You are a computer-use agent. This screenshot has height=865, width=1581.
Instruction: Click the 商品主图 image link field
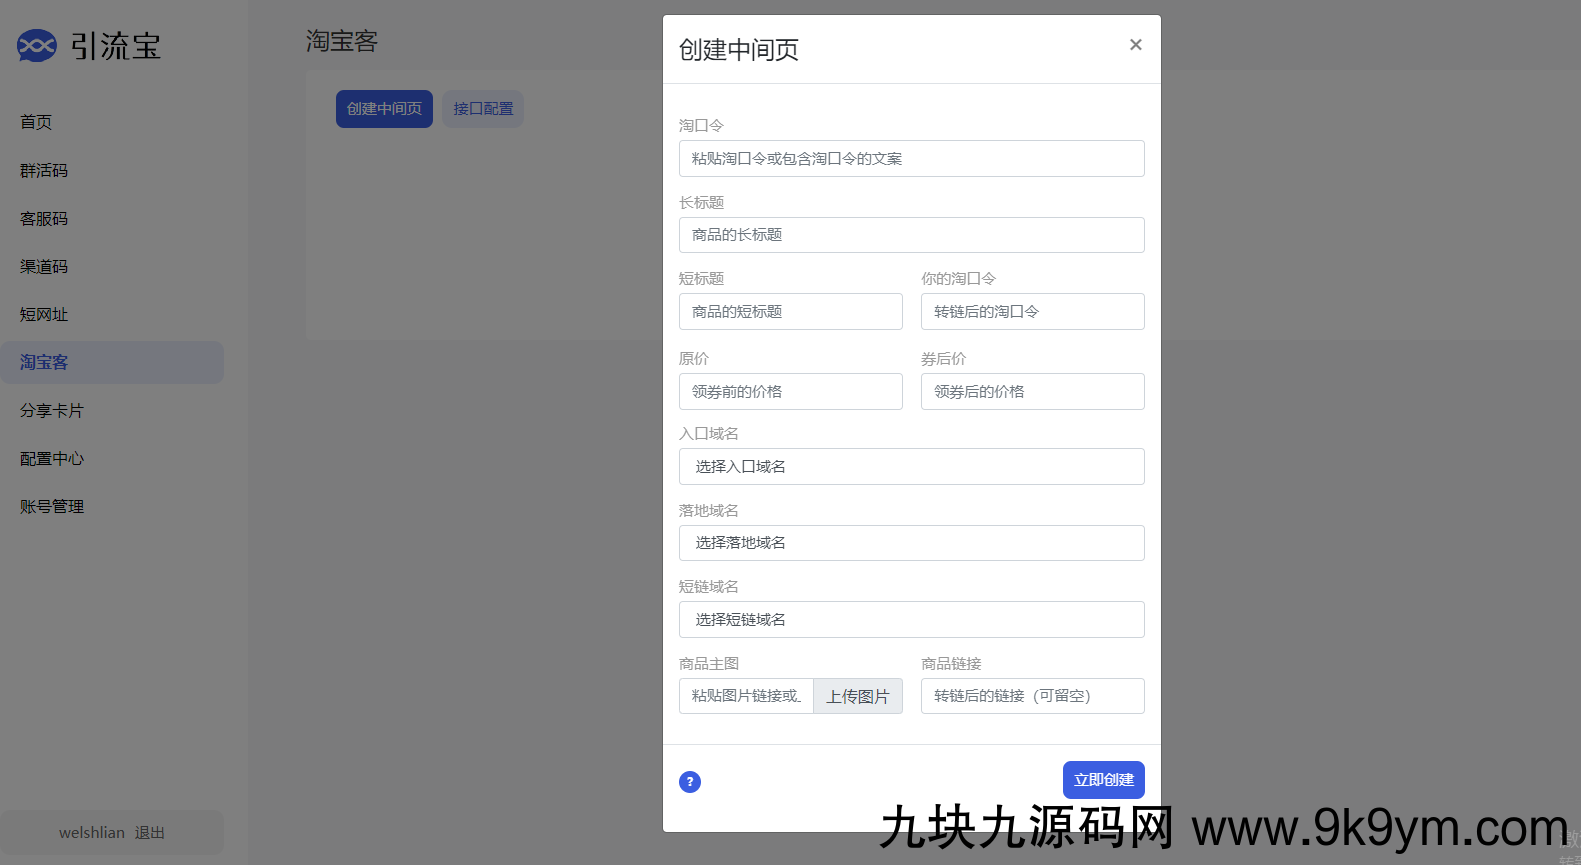(746, 696)
